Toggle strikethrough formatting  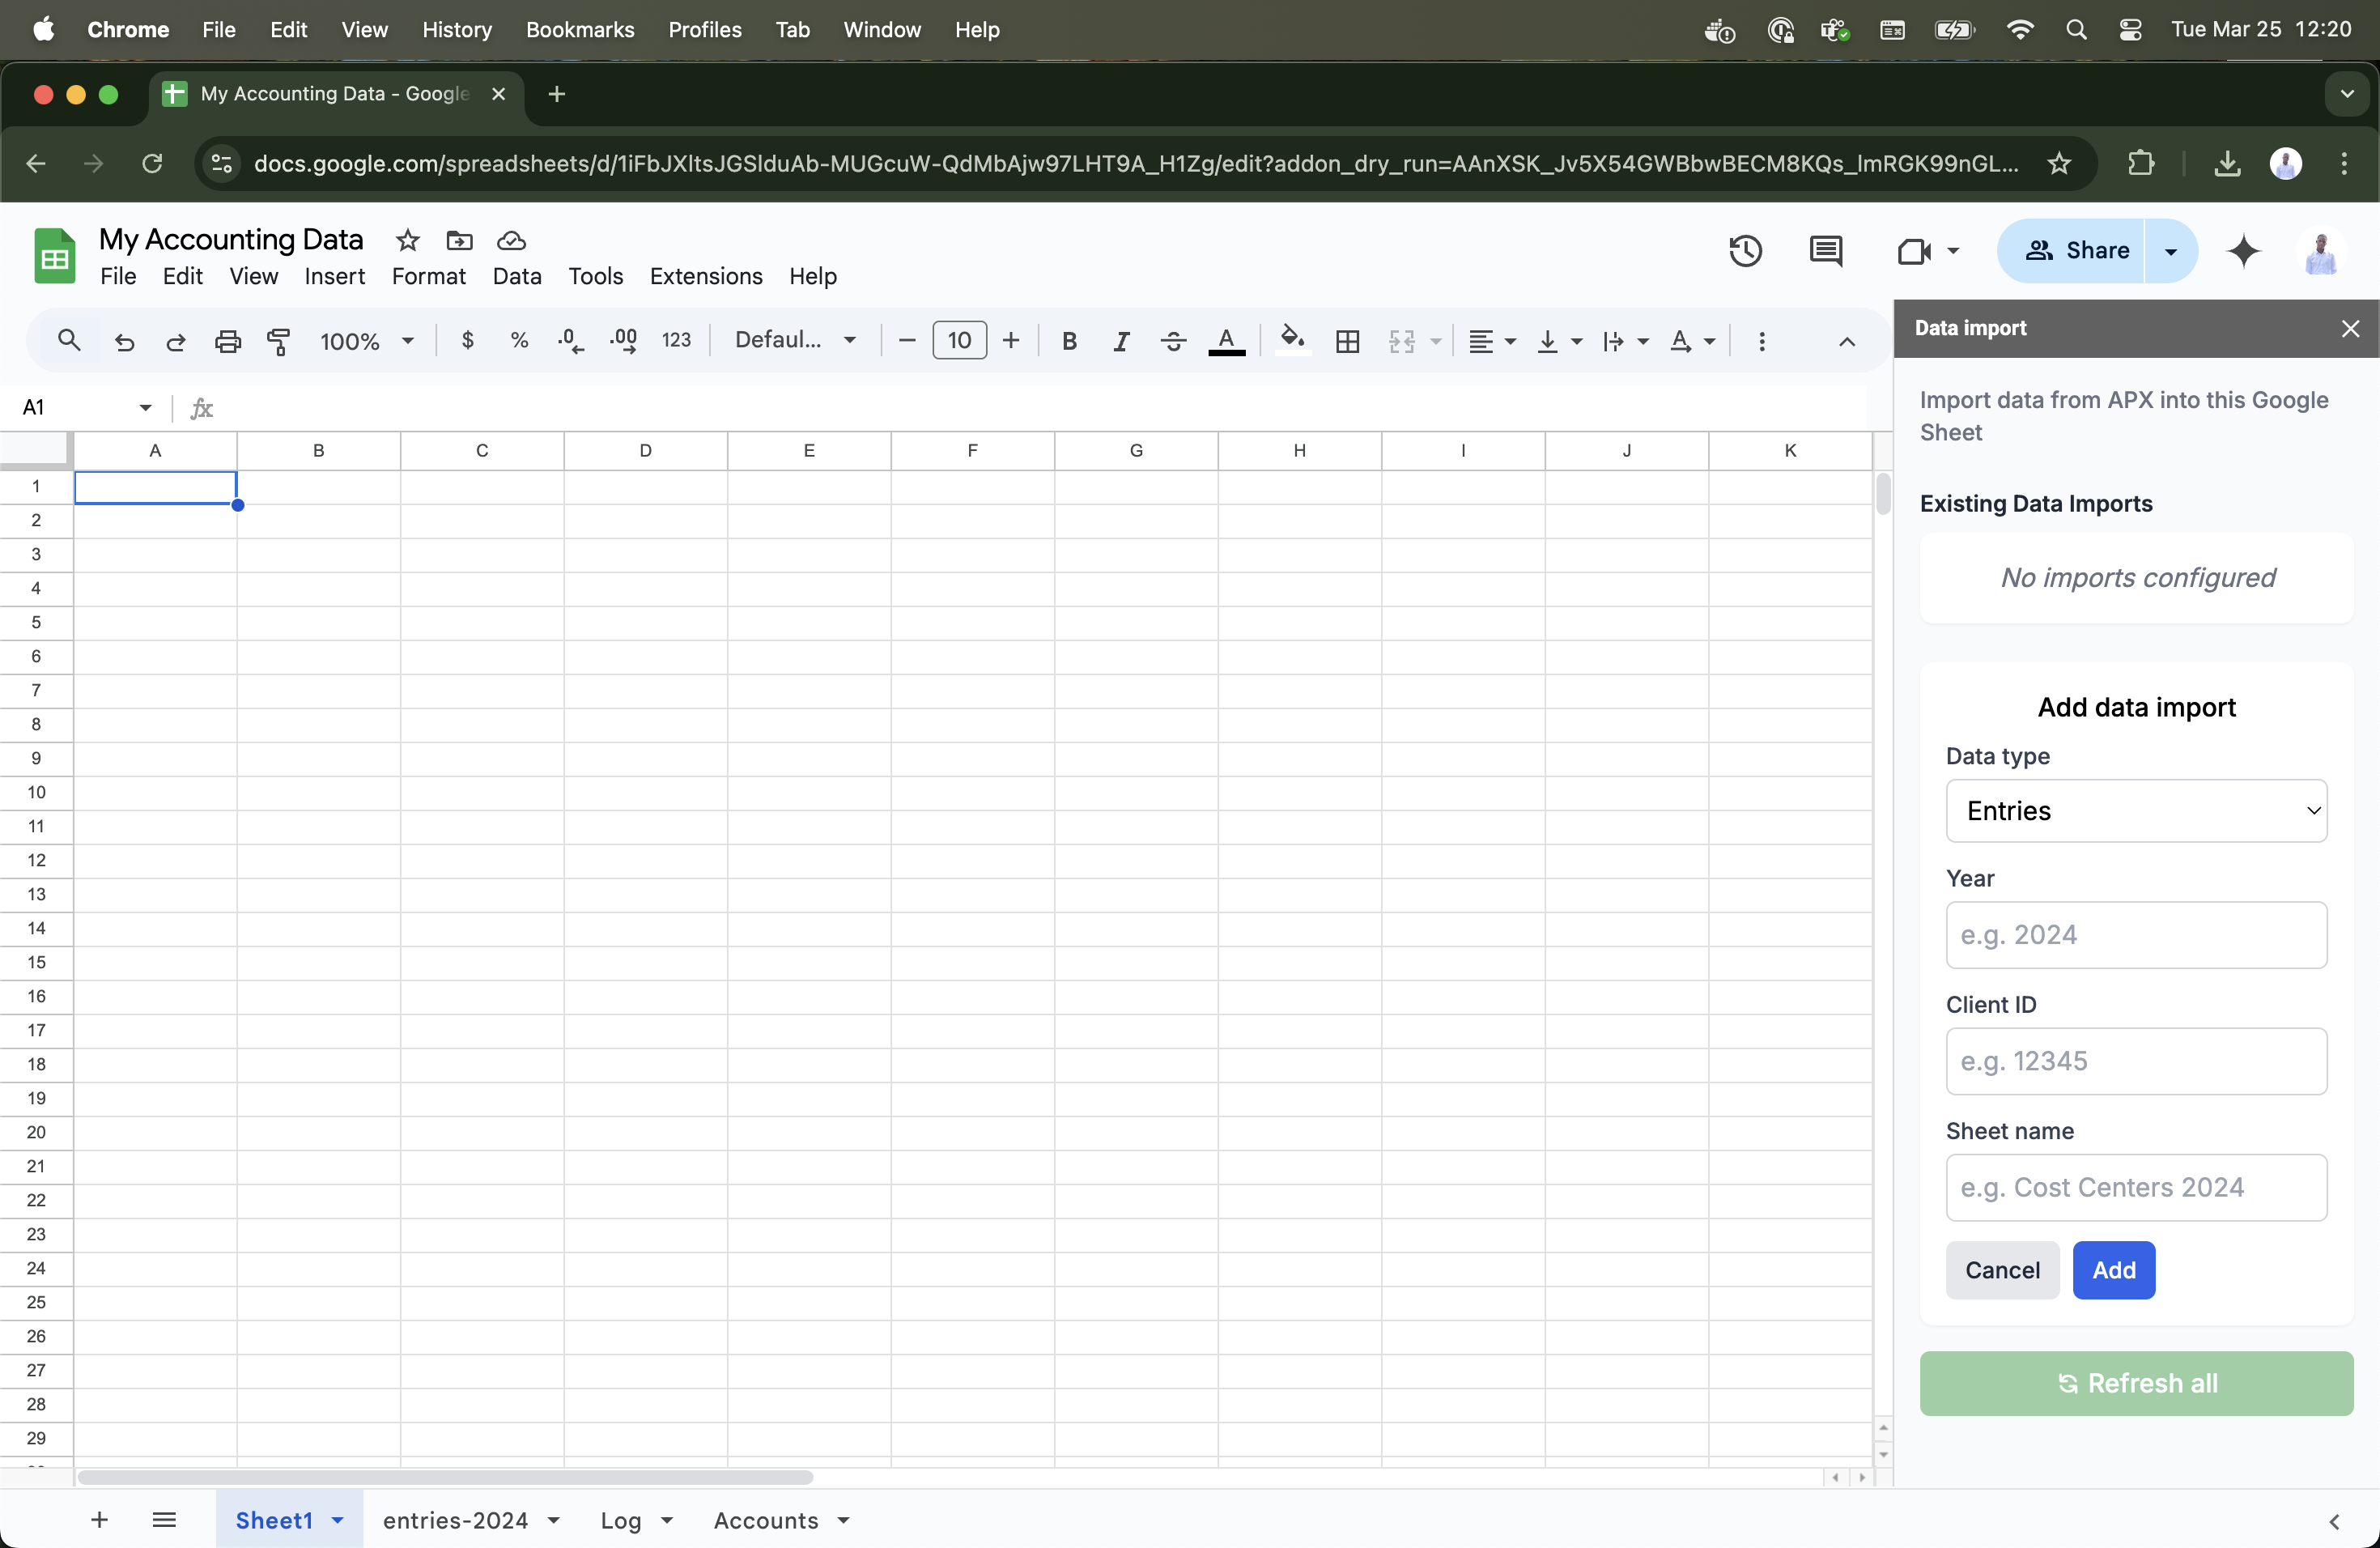click(1172, 341)
